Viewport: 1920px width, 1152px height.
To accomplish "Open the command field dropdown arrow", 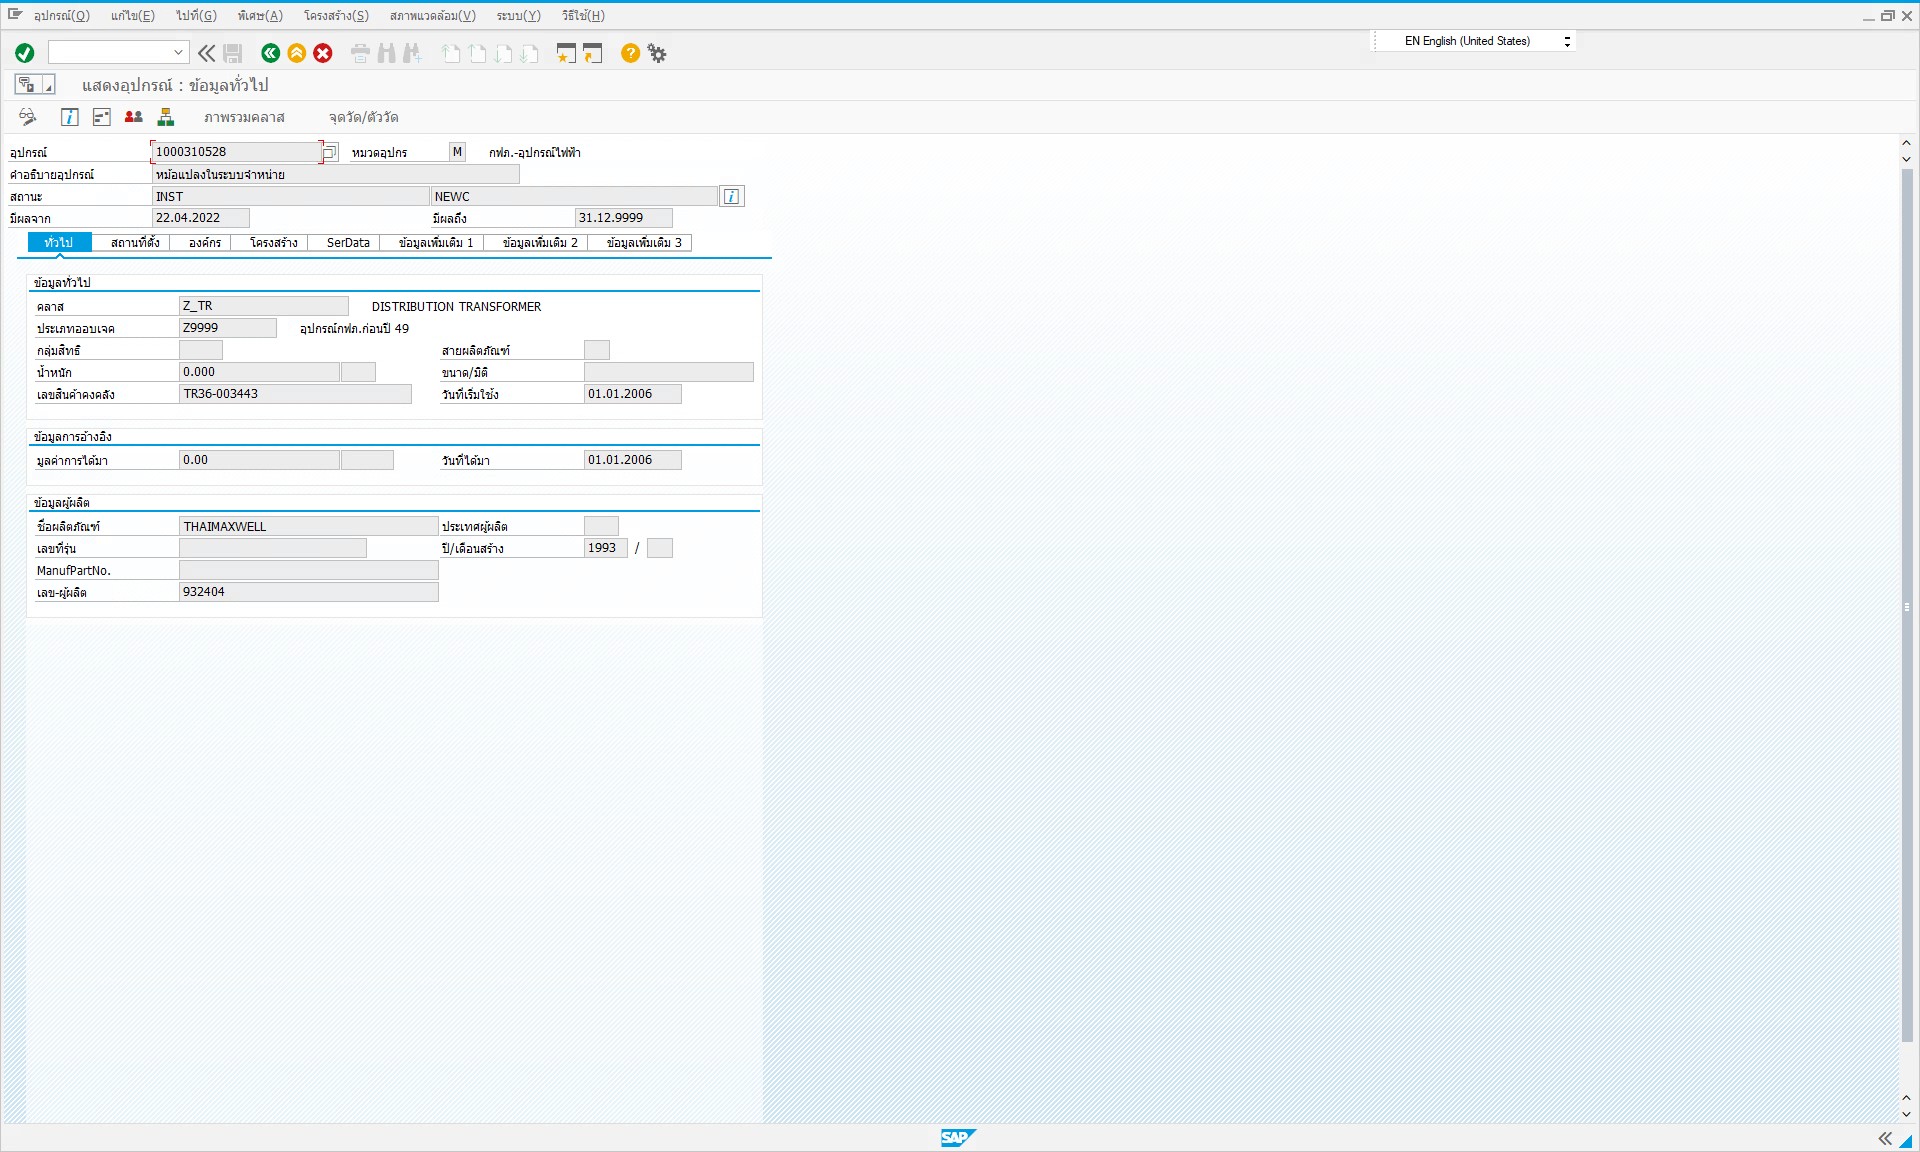I will click(x=178, y=52).
